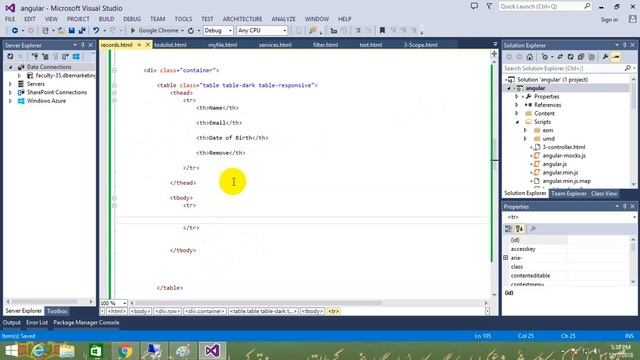Open the DEBUG menu
Screen dimensions: 640x360
pos(131,19)
